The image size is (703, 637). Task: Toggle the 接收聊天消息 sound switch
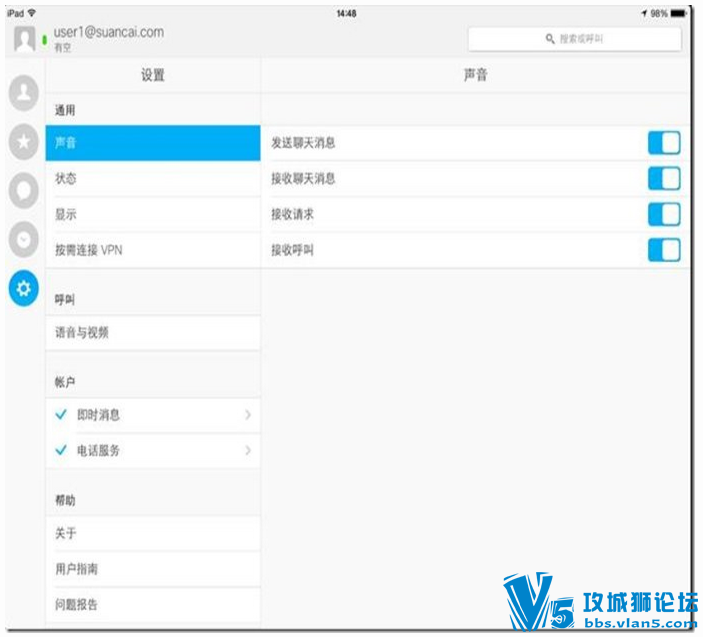click(664, 178)
